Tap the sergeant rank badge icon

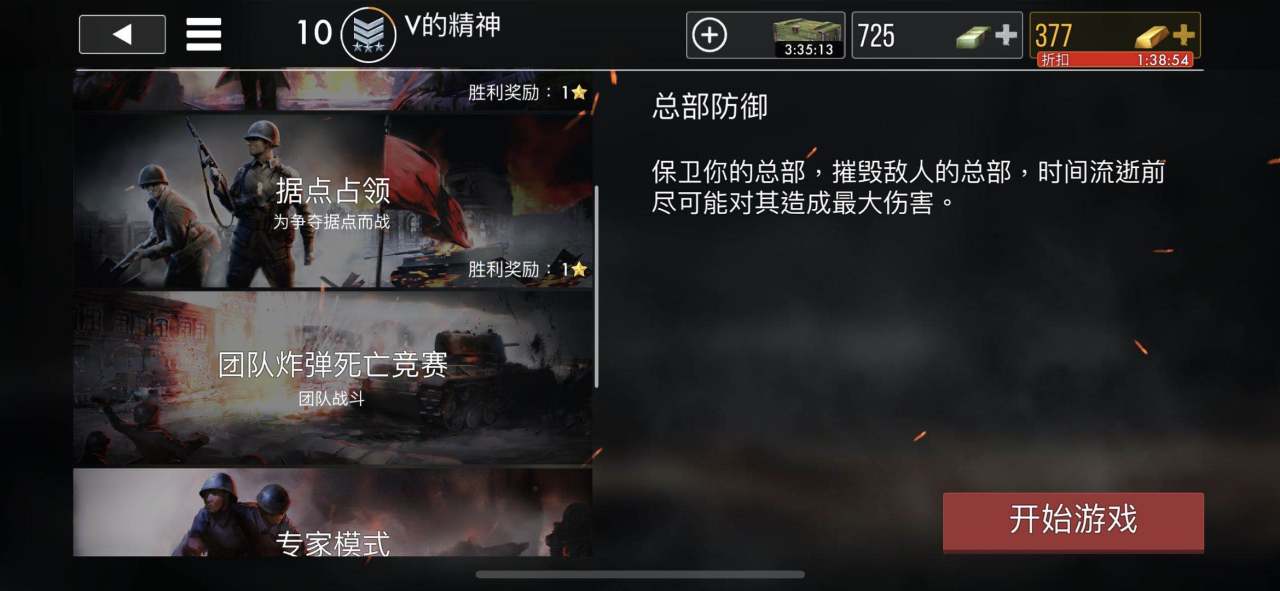[x=368, y=35]
